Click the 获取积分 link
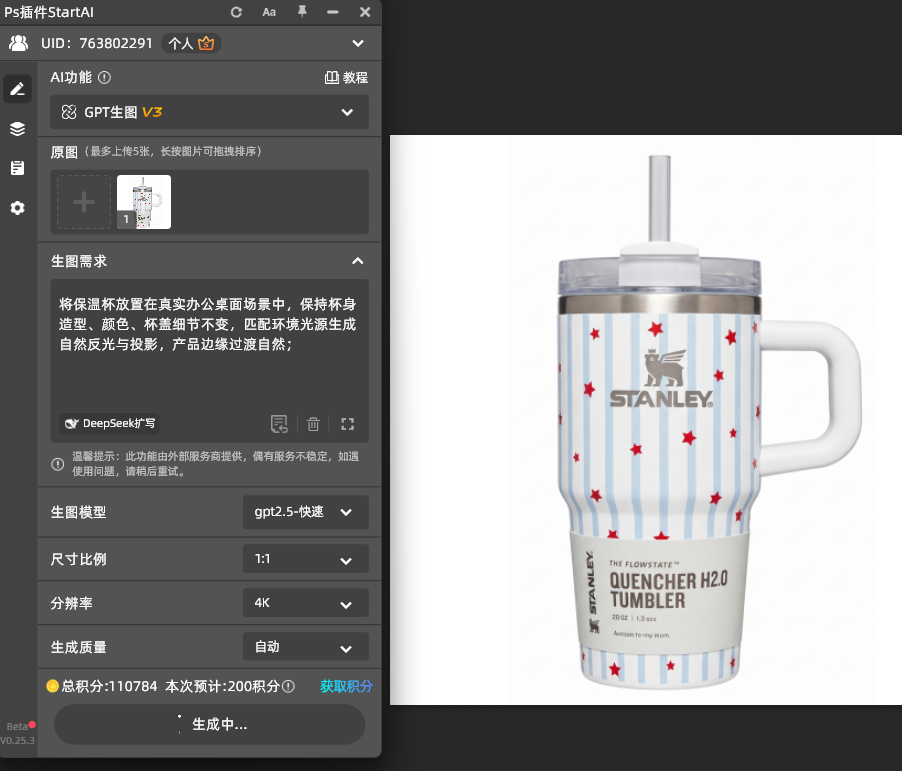Image resolution: width=902 pixels, height=771 pixels. pyautogui.click(x=346, y=686)
